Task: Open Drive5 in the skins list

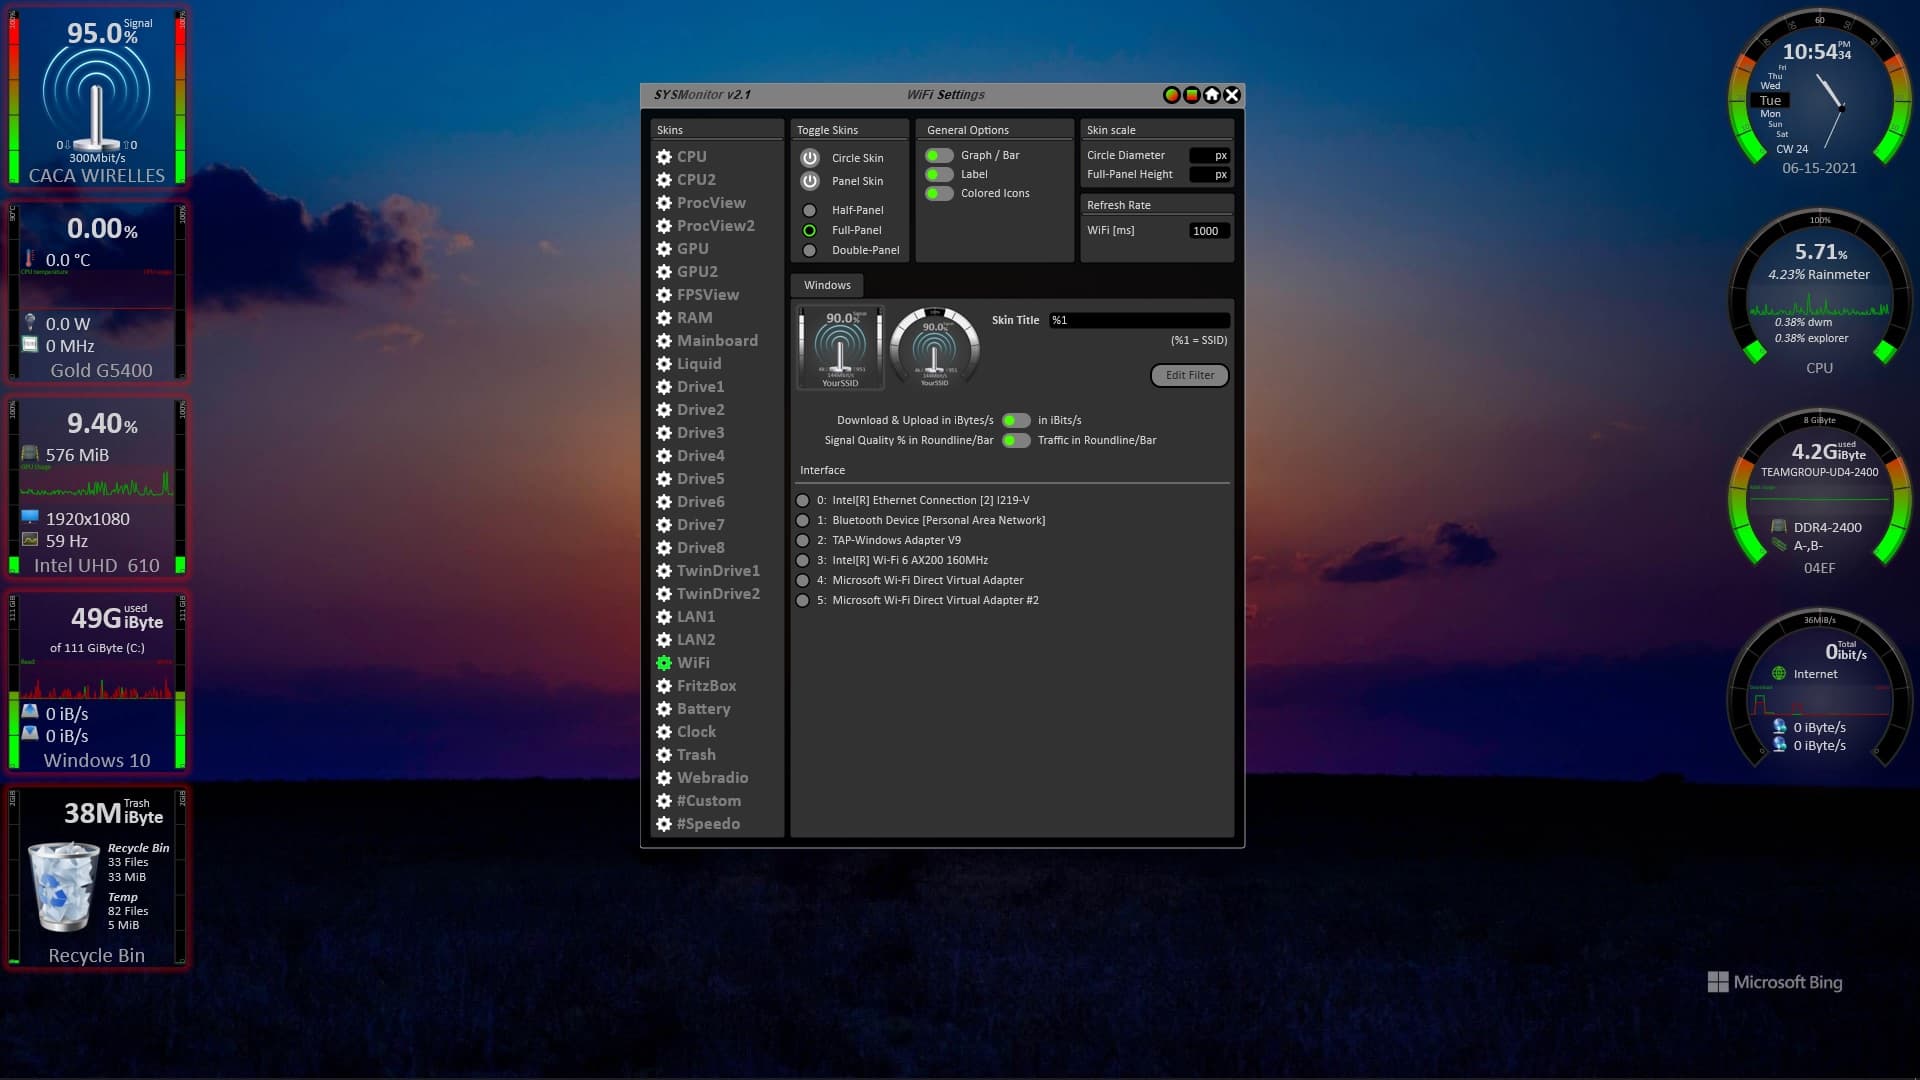Action: [700, 479]
